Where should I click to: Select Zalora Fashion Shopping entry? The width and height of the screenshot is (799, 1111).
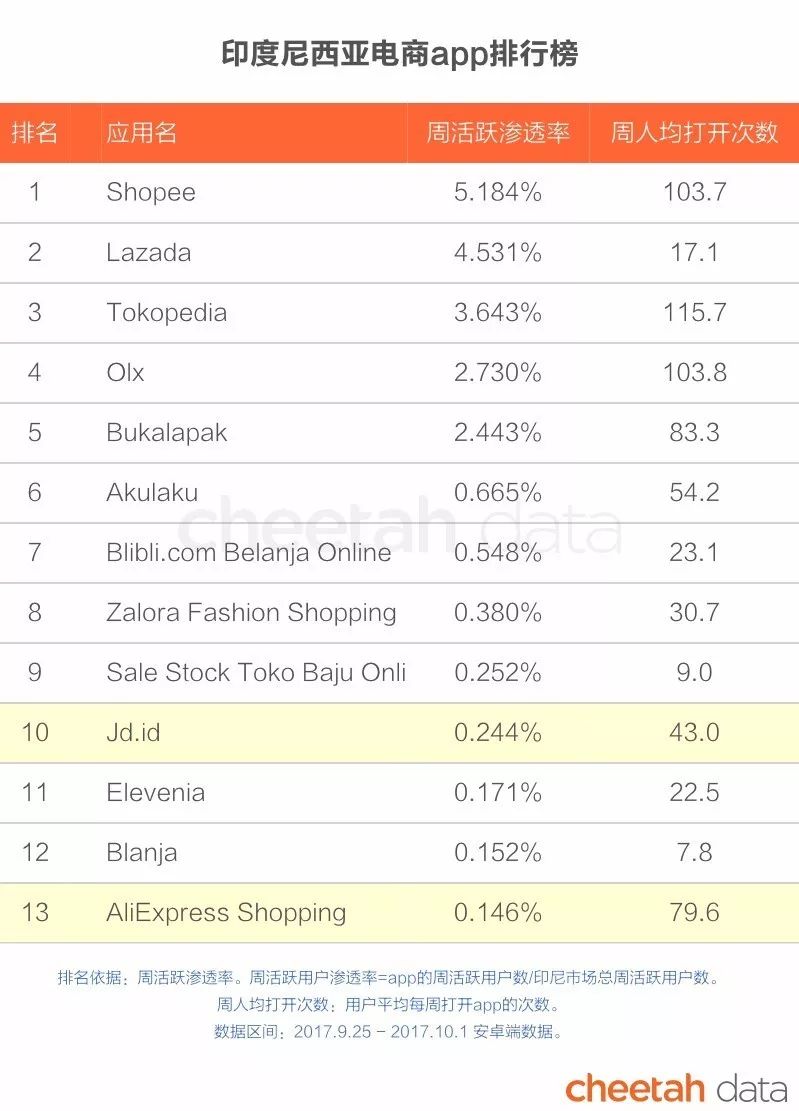(x=251, y=612)
